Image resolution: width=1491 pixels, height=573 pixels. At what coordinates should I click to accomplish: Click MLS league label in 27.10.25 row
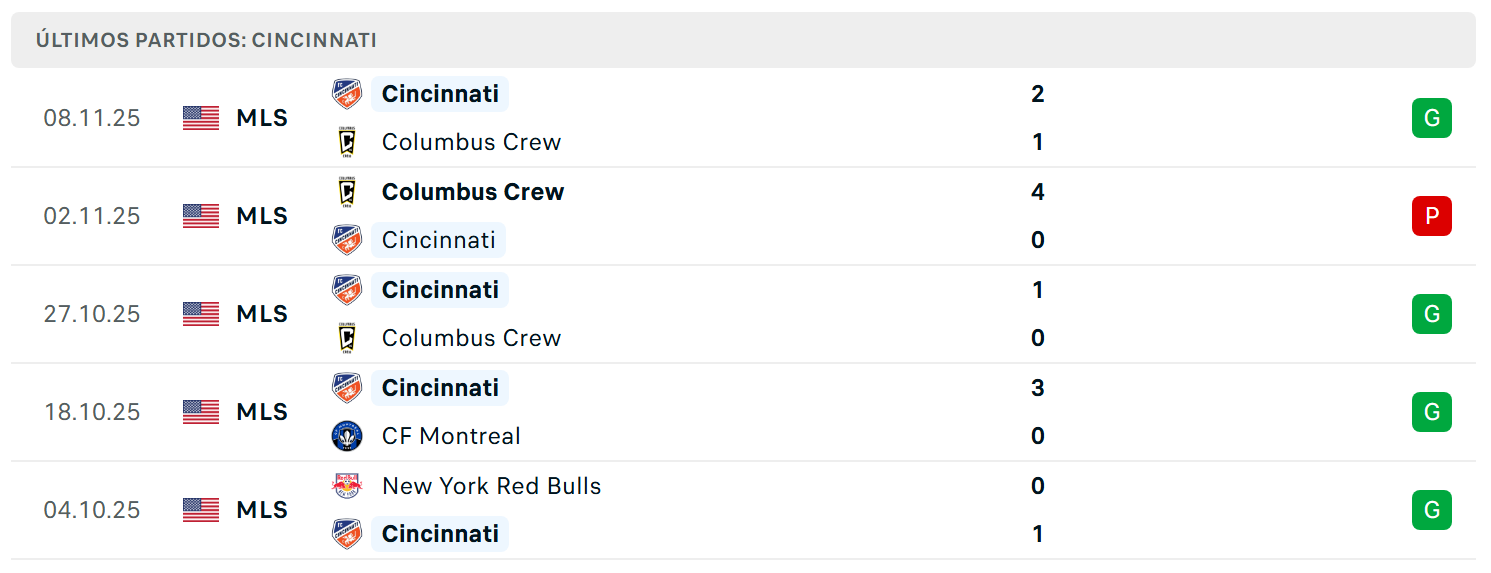[x=262, y=314]
